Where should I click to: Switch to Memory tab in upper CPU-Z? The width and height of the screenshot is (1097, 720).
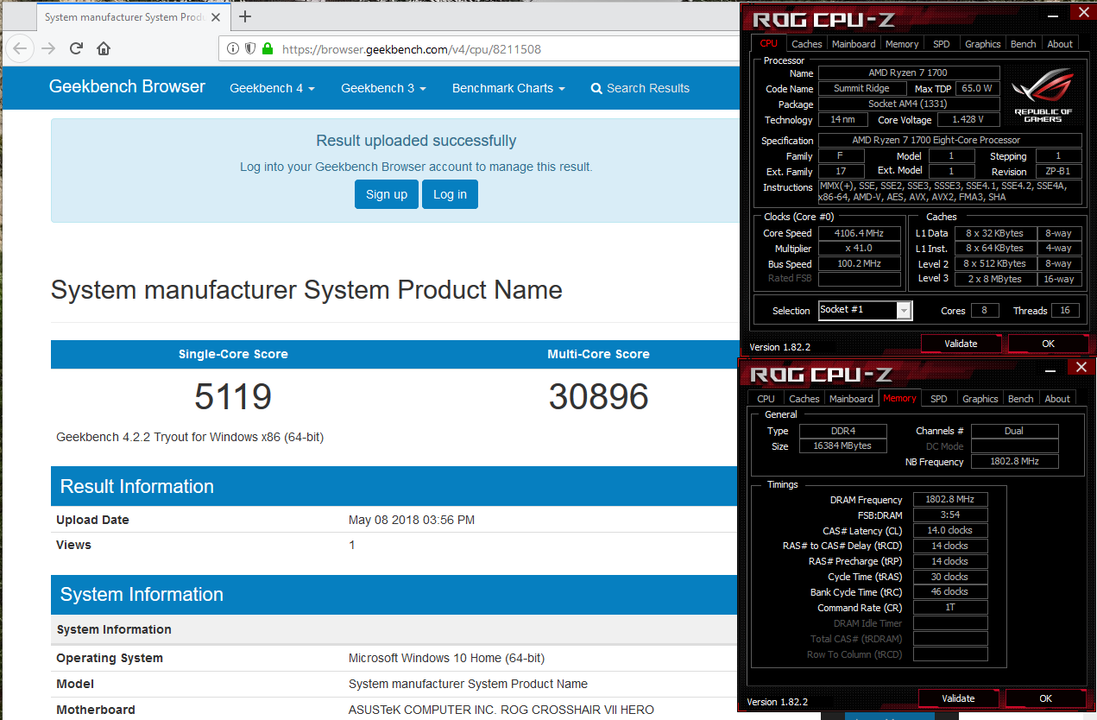click(x=902, y=43)
